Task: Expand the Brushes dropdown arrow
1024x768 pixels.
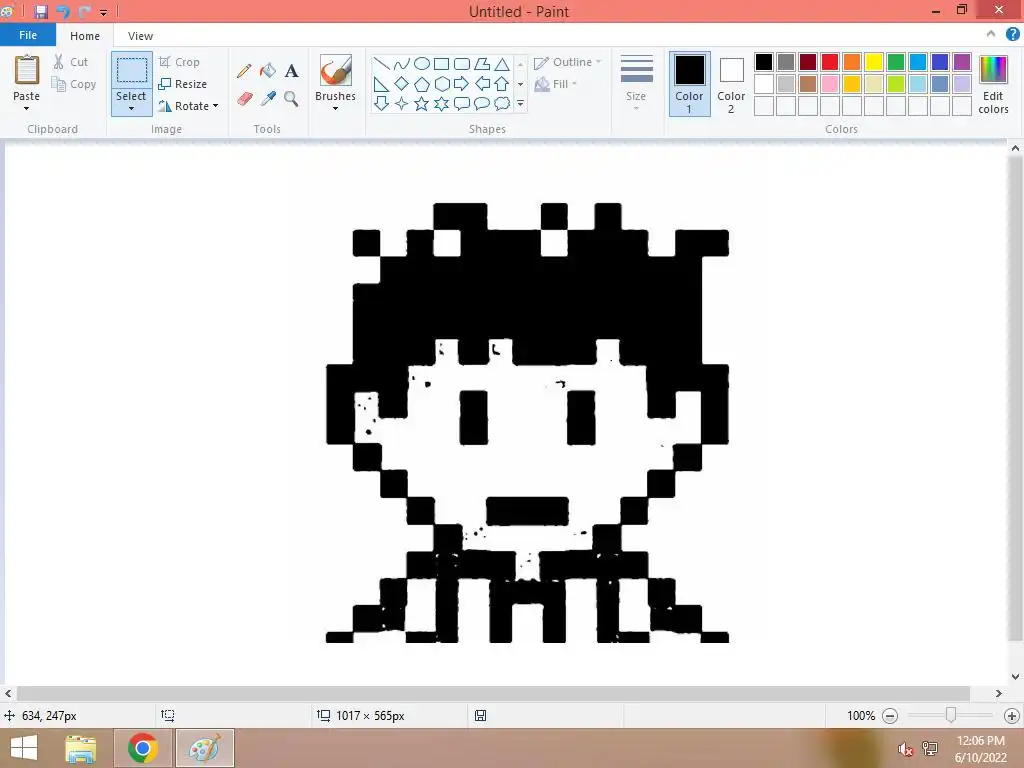Action: coord(336,108)
